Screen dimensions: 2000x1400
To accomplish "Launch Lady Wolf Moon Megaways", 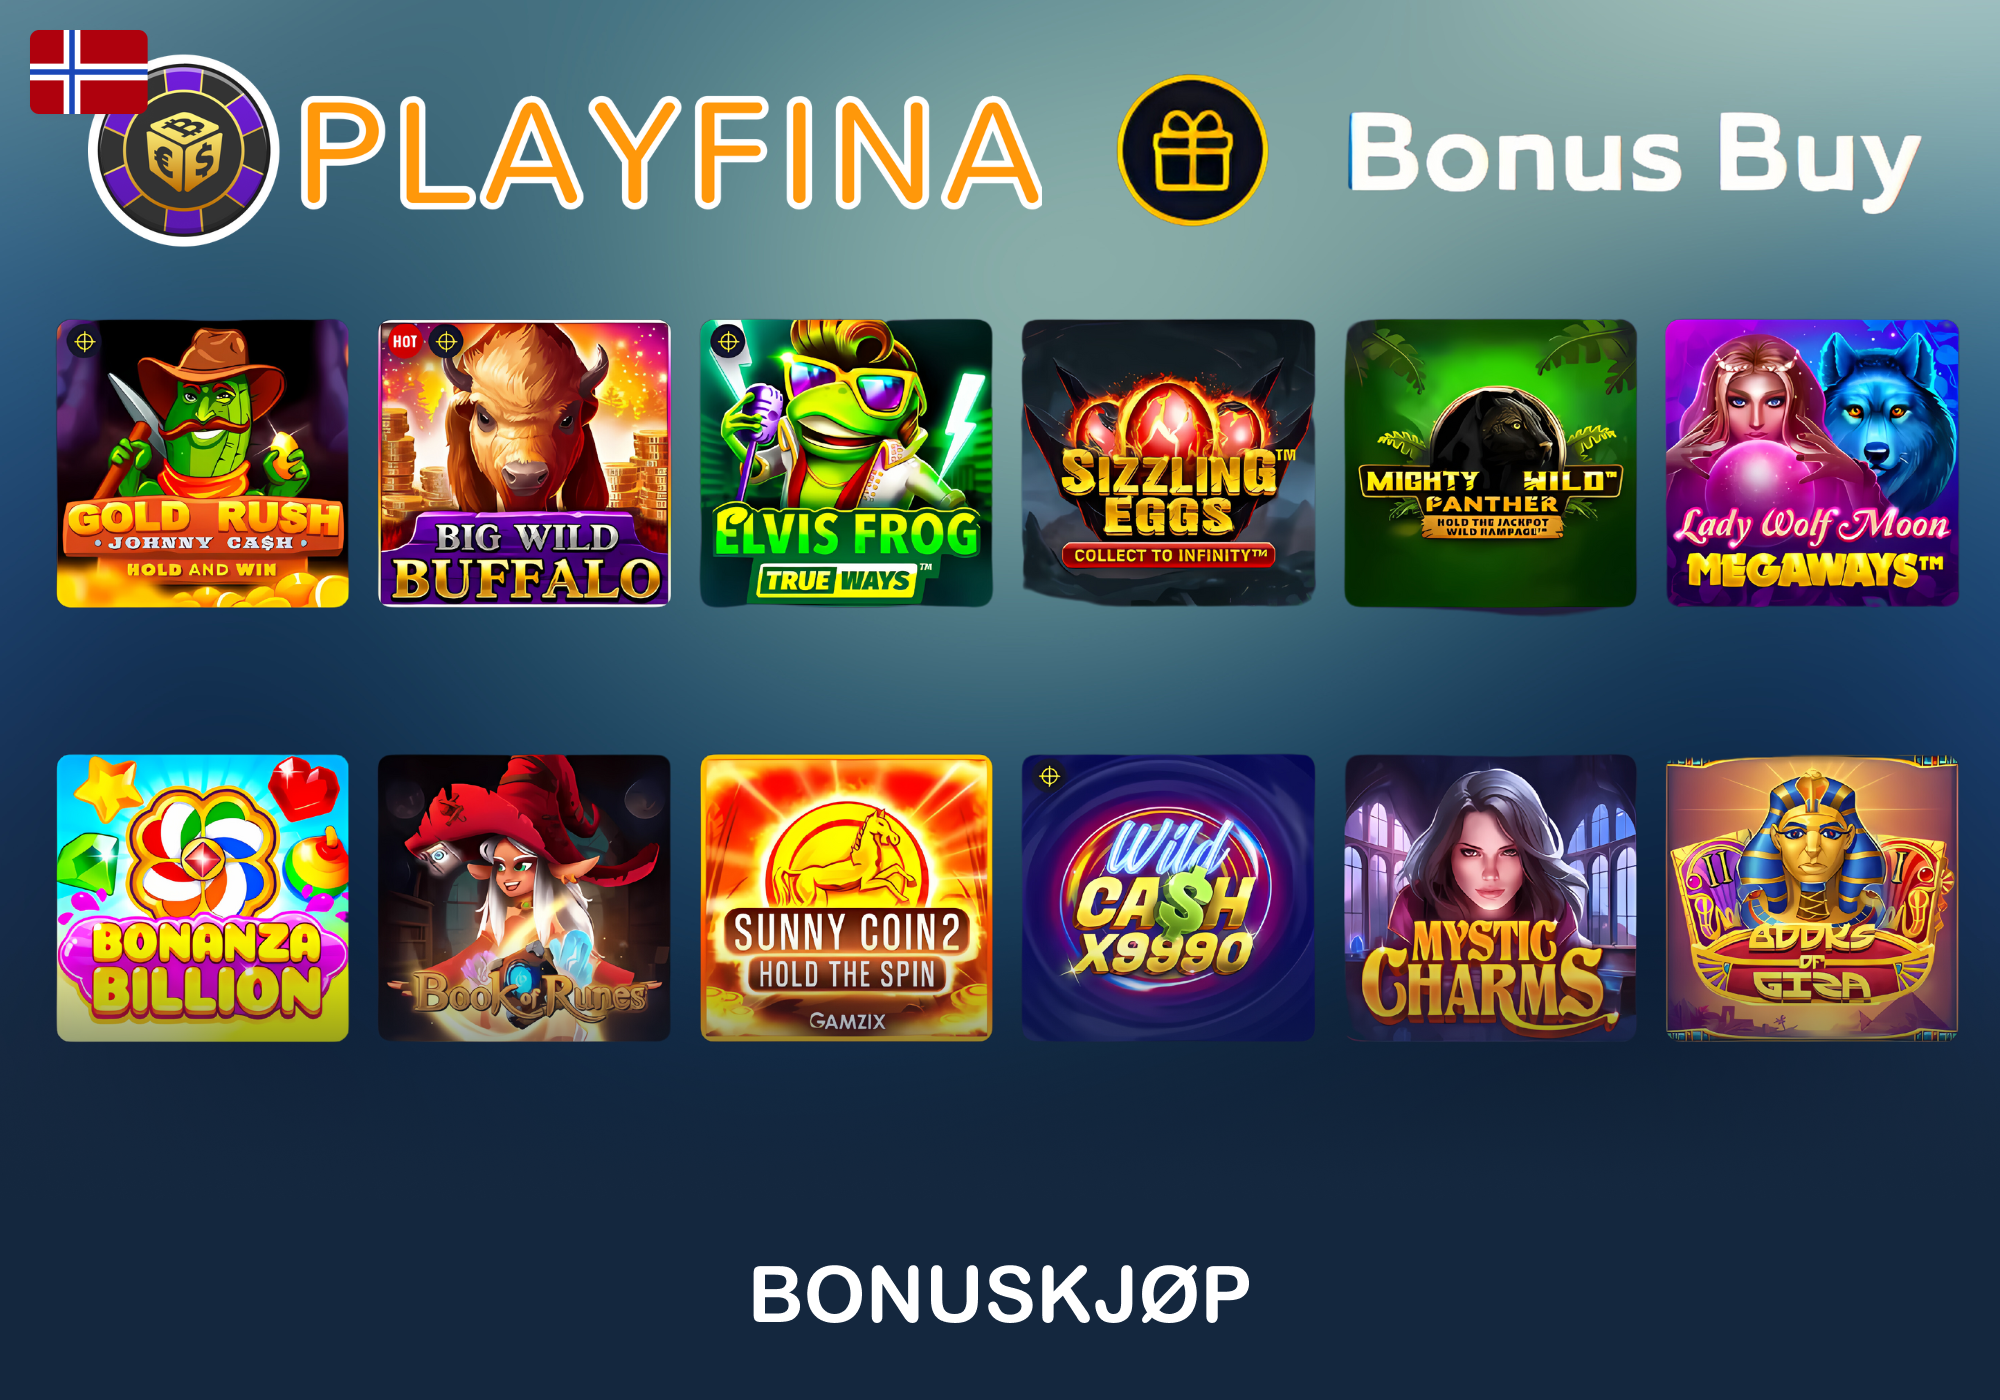I will pyautogui.click(x=1812, y=463).
